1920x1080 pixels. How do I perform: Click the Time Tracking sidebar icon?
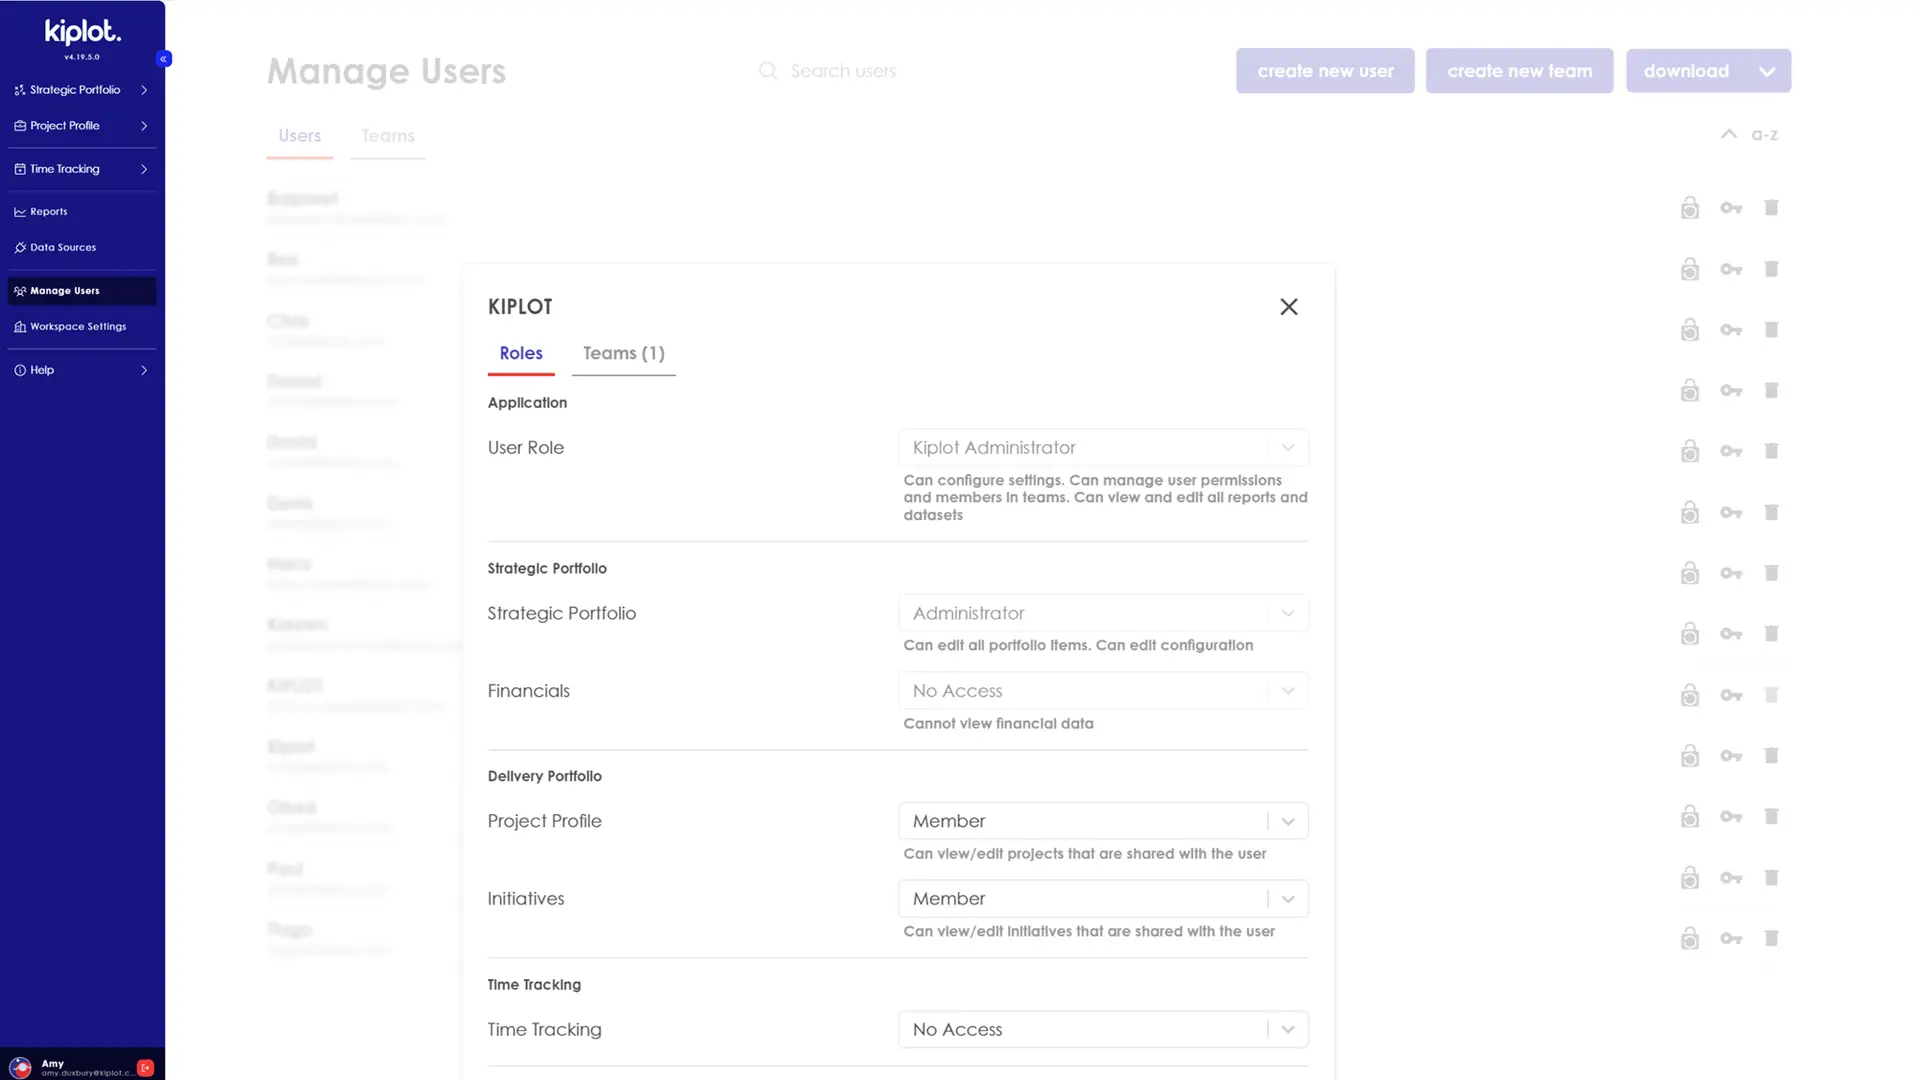tap(18, 167)
